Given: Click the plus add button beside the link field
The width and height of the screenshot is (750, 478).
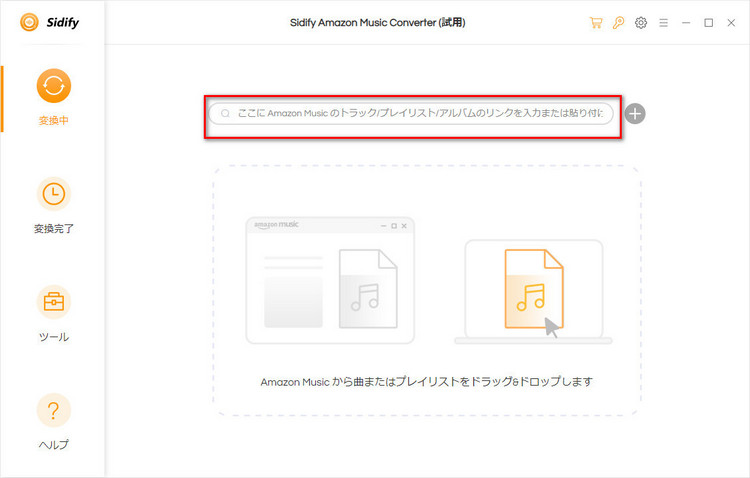Looking at the screenshot, I should 635,114.
